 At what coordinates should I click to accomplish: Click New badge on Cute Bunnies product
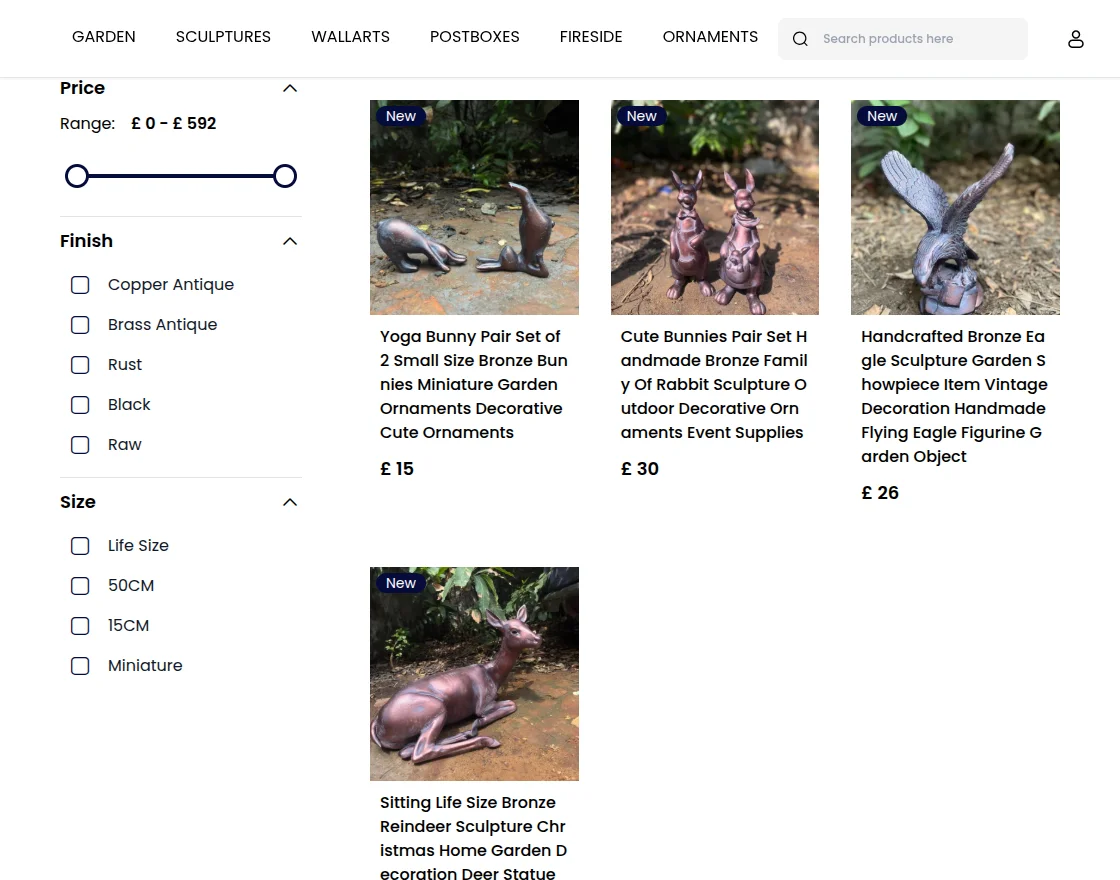coord(641,116)
